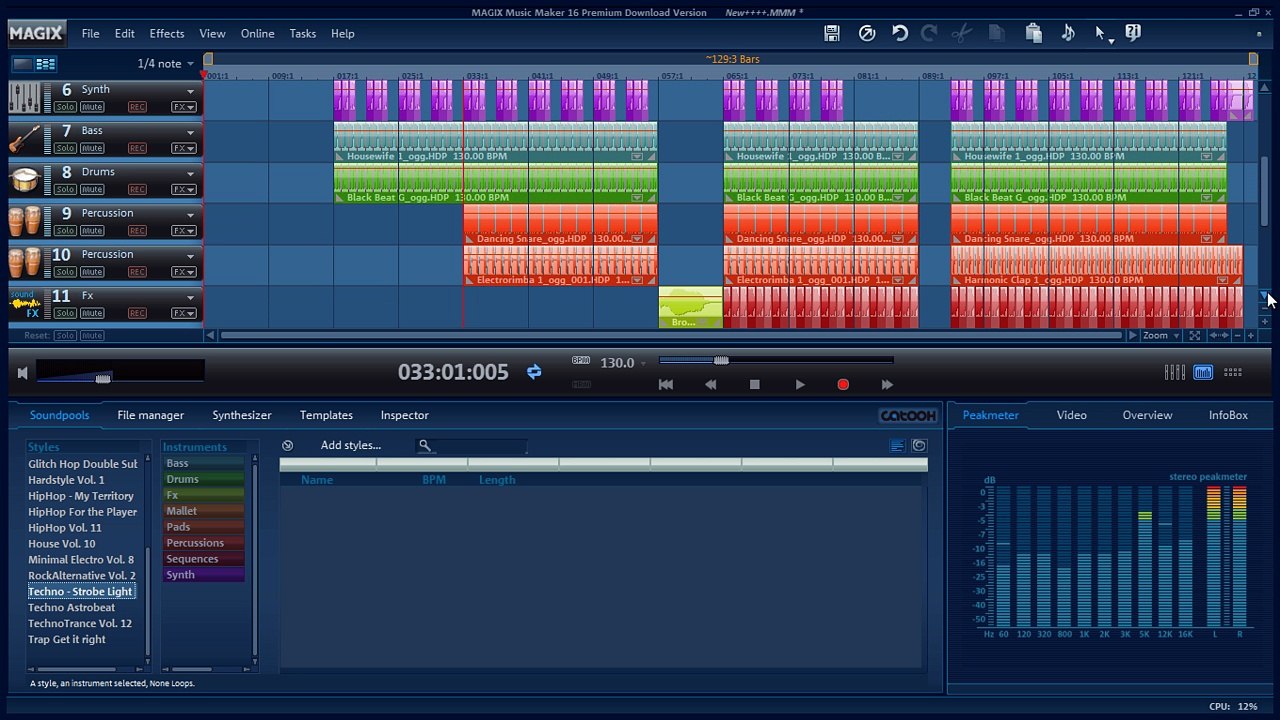Open the context help speech-bubble icon

[1133, 33]
